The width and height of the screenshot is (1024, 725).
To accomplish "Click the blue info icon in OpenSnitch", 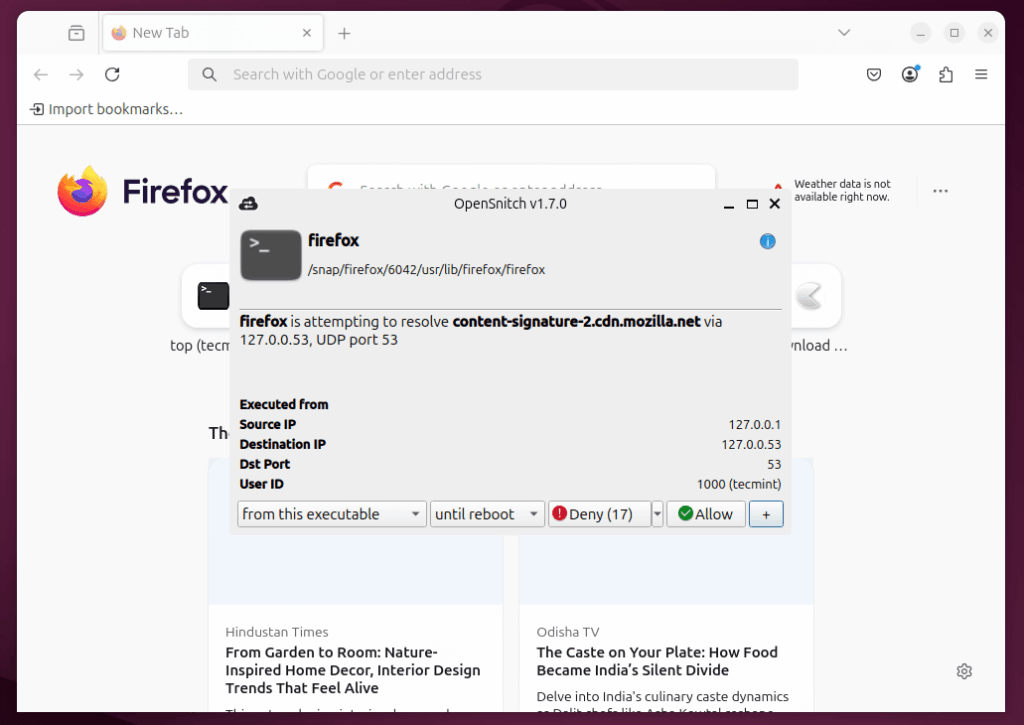I will click(x=767, y=241).
